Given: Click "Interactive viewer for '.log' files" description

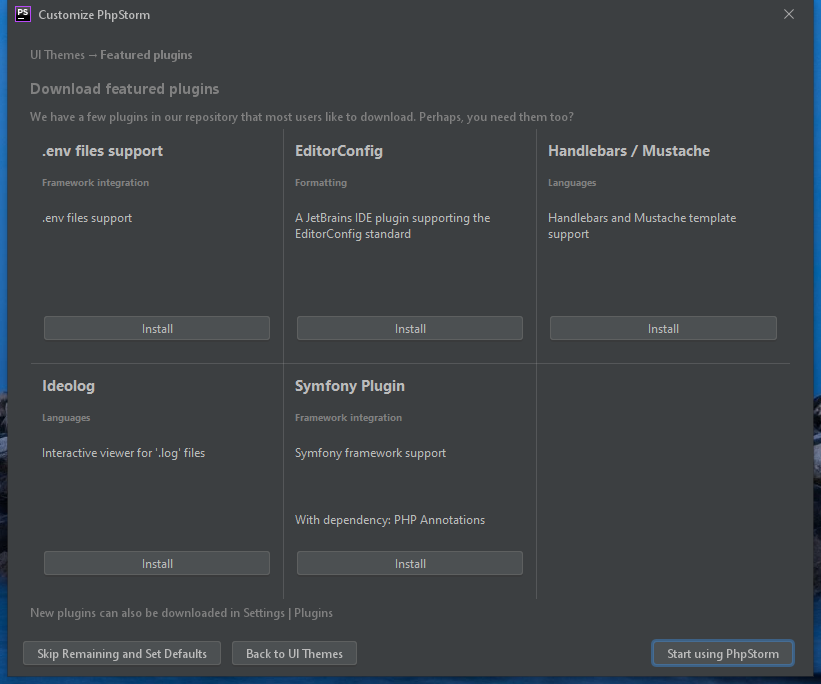Looking at the screenshot, I should coord(124,453).
